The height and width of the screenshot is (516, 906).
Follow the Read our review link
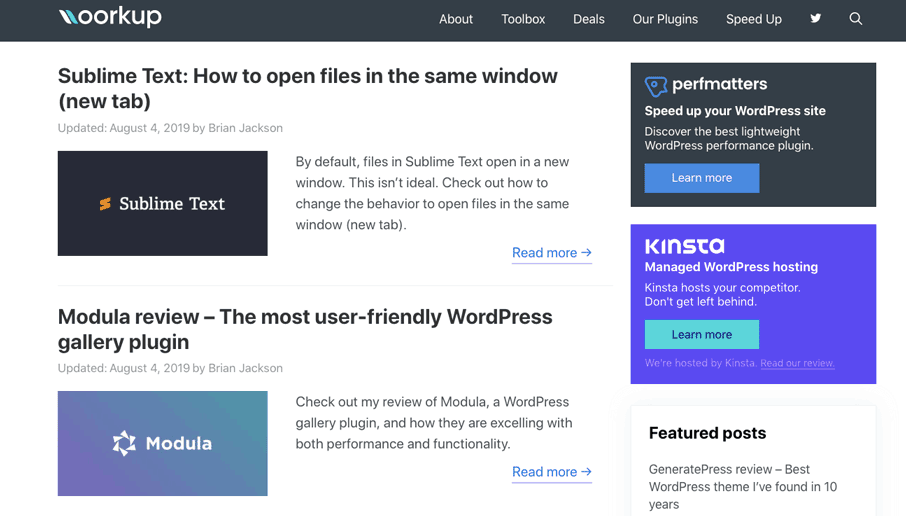tap(797, 363)
